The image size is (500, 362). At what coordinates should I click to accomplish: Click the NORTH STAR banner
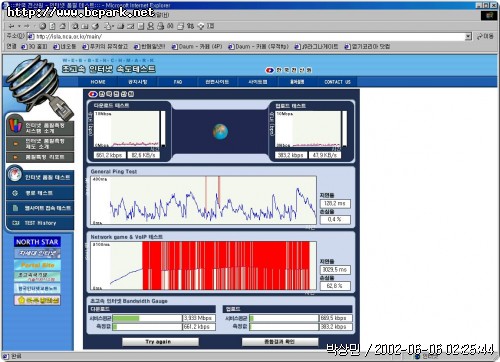tap(37, 242)
